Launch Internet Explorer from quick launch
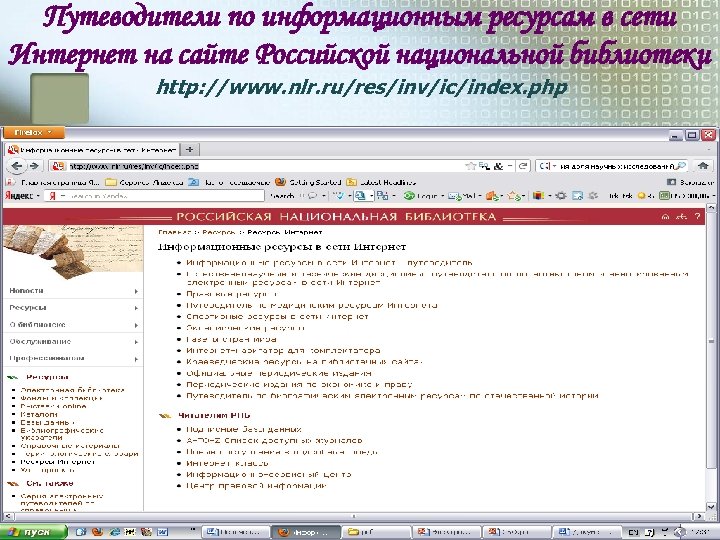The width and height of the screenshot is (720, 540). tap(114, 532)
